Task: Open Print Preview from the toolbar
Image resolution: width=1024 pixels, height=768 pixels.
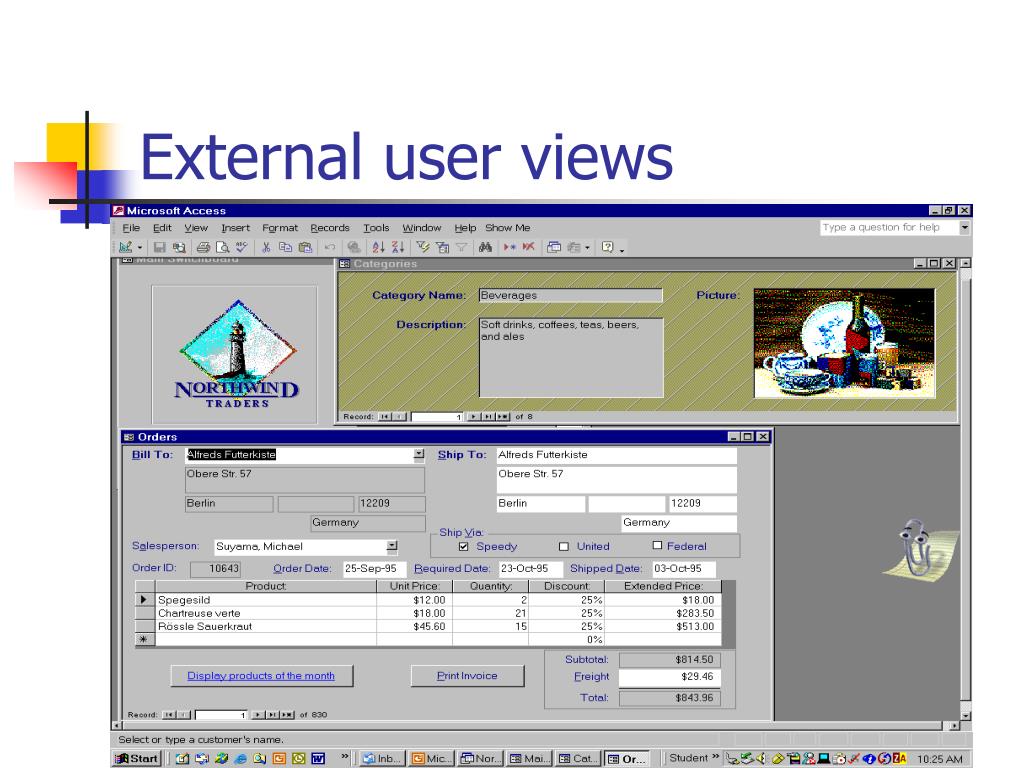Action: pyautogui.click(x=223, y=248)
